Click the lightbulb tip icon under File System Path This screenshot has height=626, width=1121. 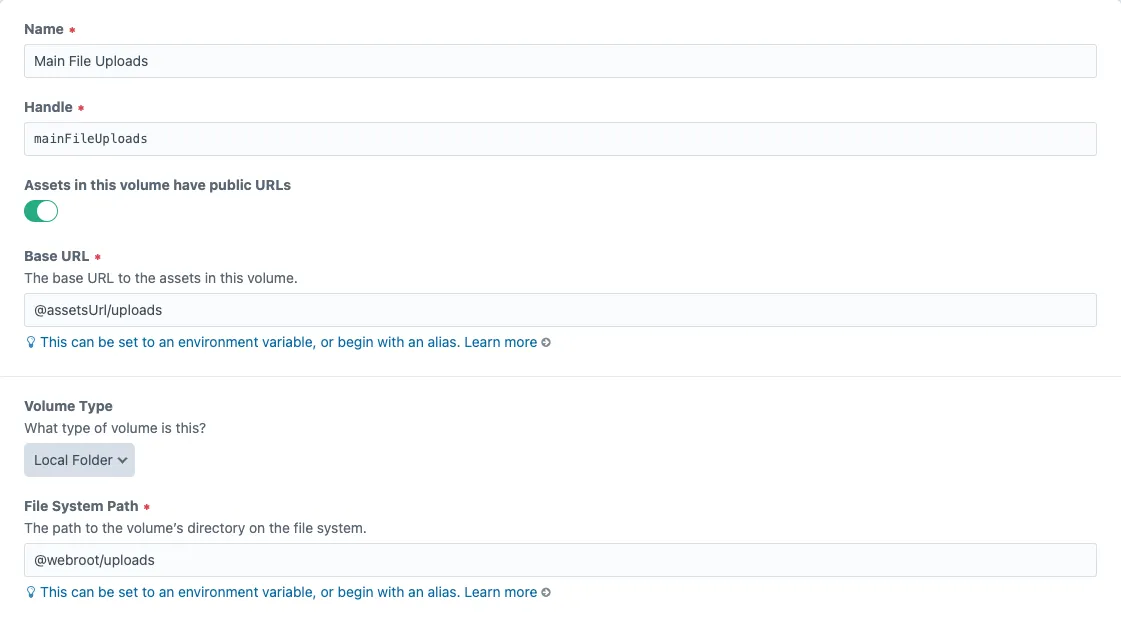[x=31, y=592]
